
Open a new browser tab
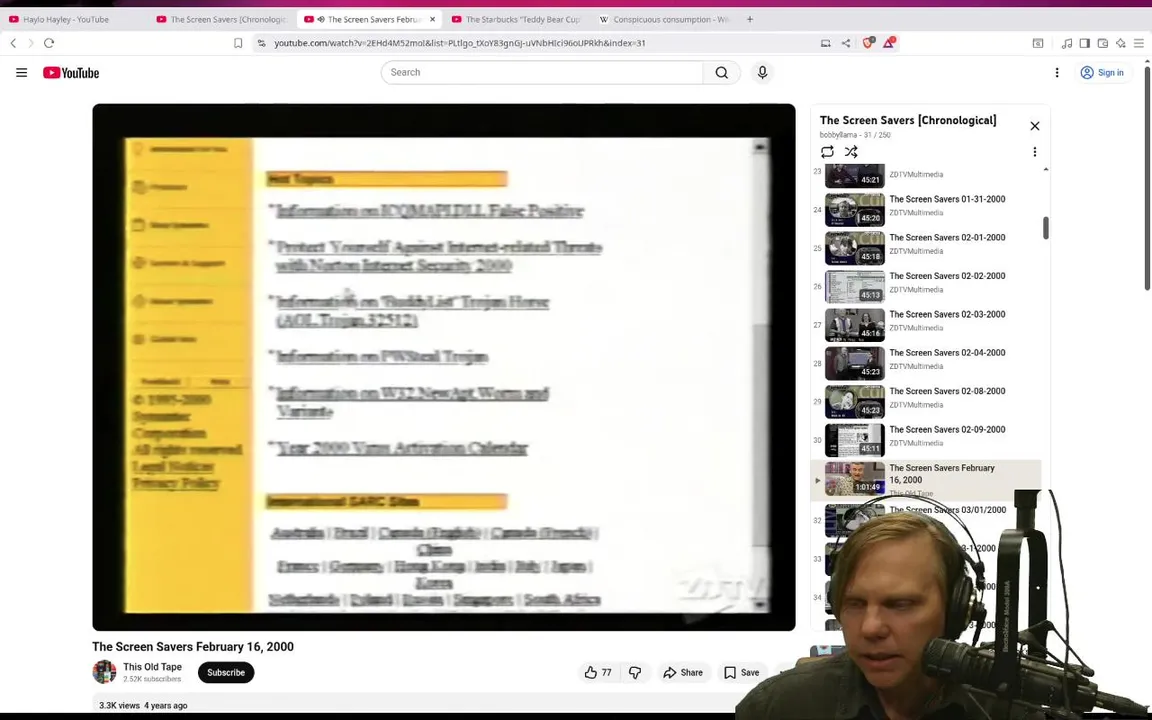tap(749, 19)
